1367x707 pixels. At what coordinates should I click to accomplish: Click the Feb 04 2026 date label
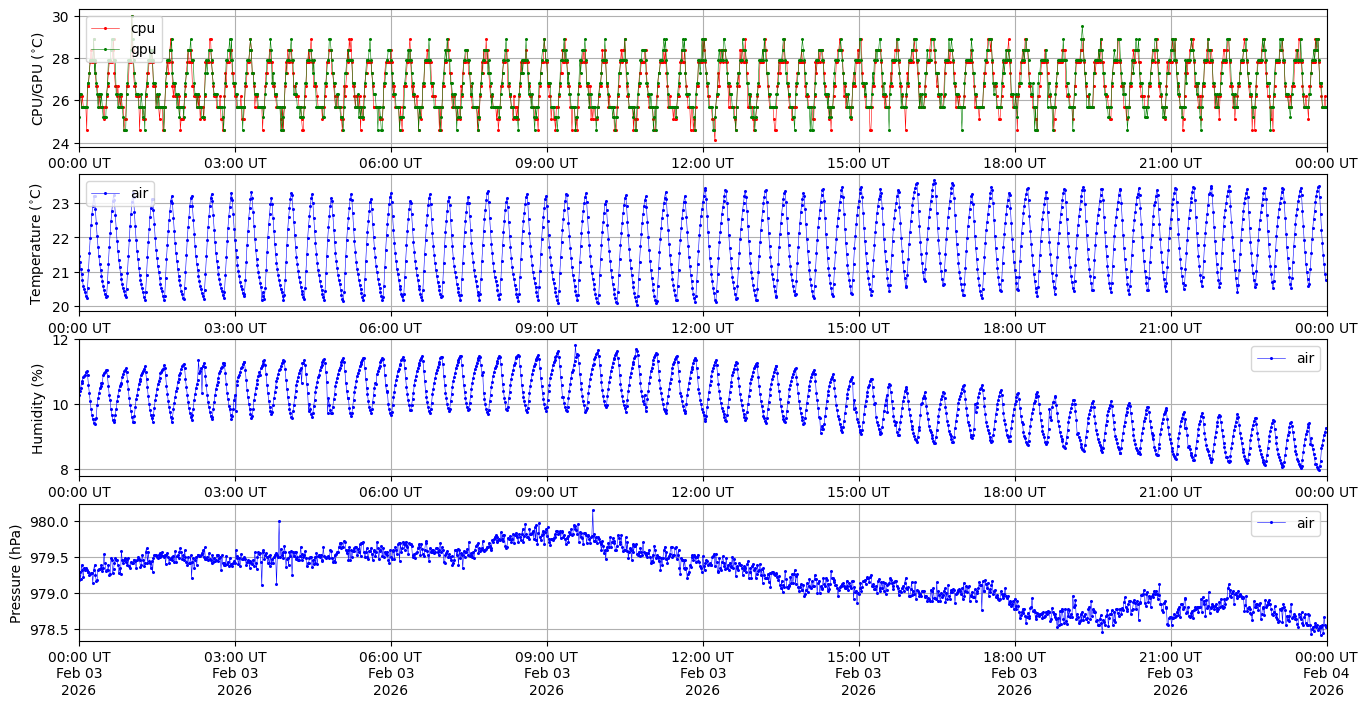[1326, 674]
